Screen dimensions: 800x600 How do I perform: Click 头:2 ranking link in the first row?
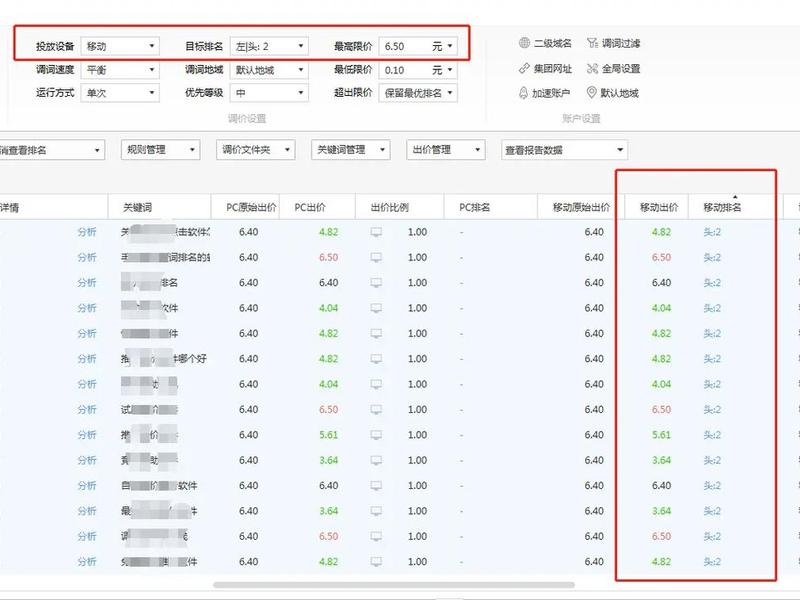pos(712,232)
